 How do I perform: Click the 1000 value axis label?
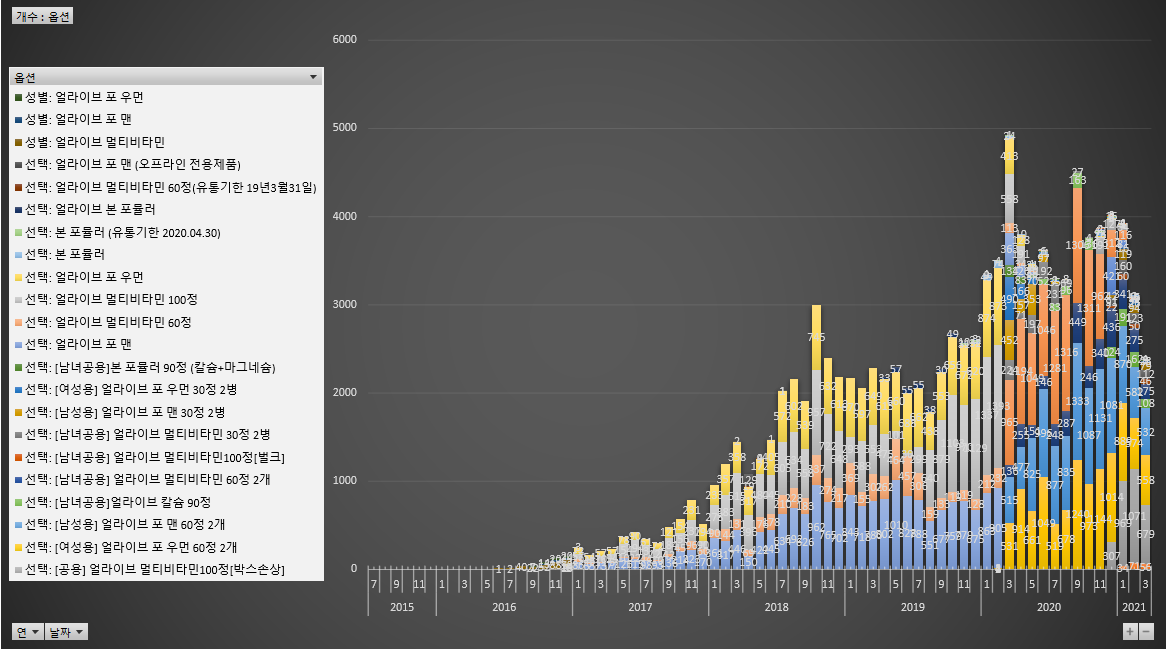(345, 480)
